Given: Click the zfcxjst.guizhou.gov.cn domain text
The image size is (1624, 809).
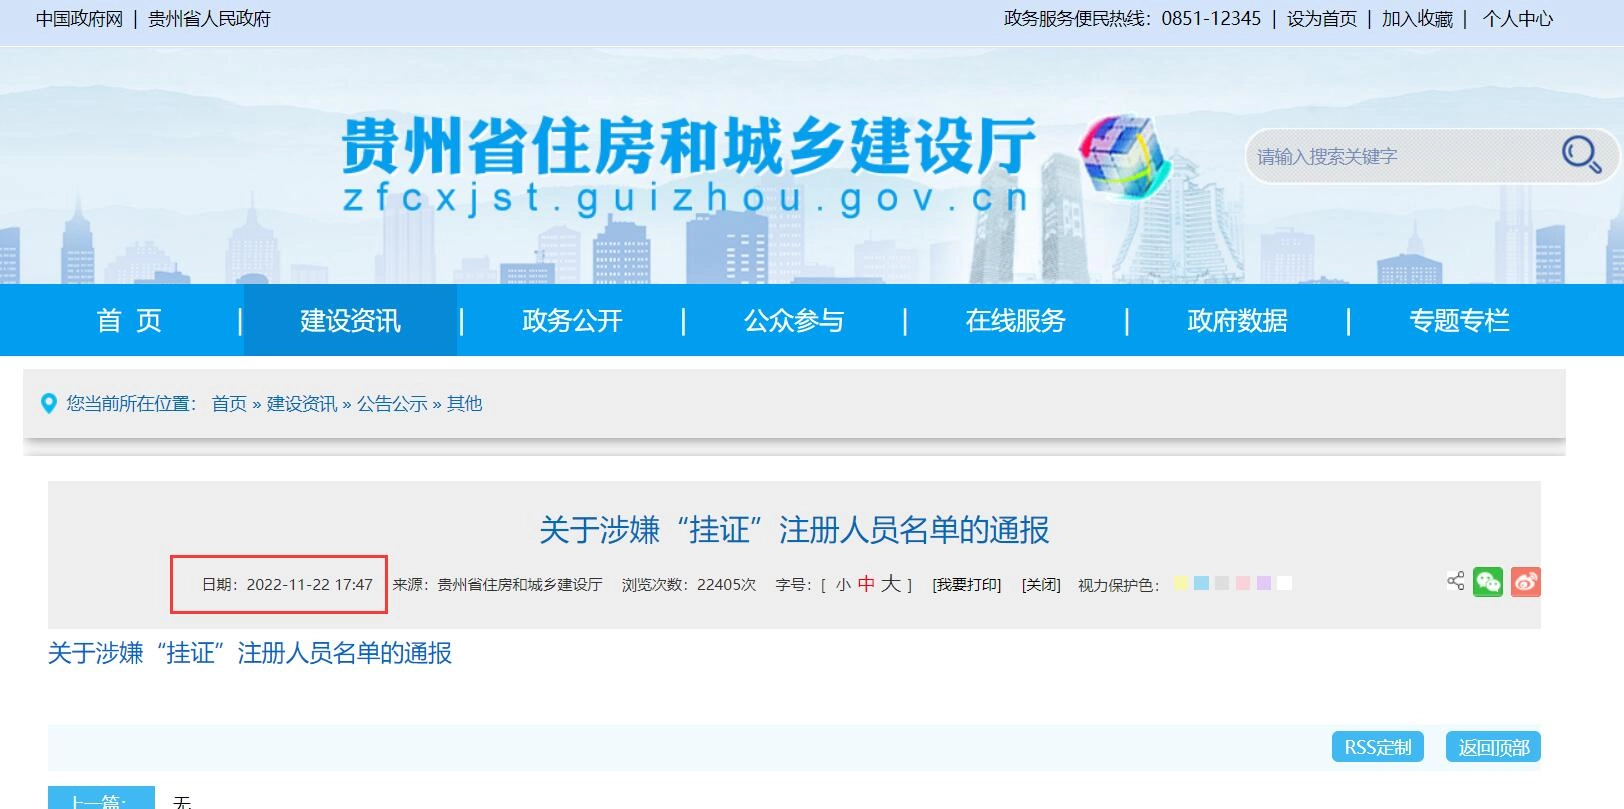Looking at the screenshot, I should click(686, 198).
